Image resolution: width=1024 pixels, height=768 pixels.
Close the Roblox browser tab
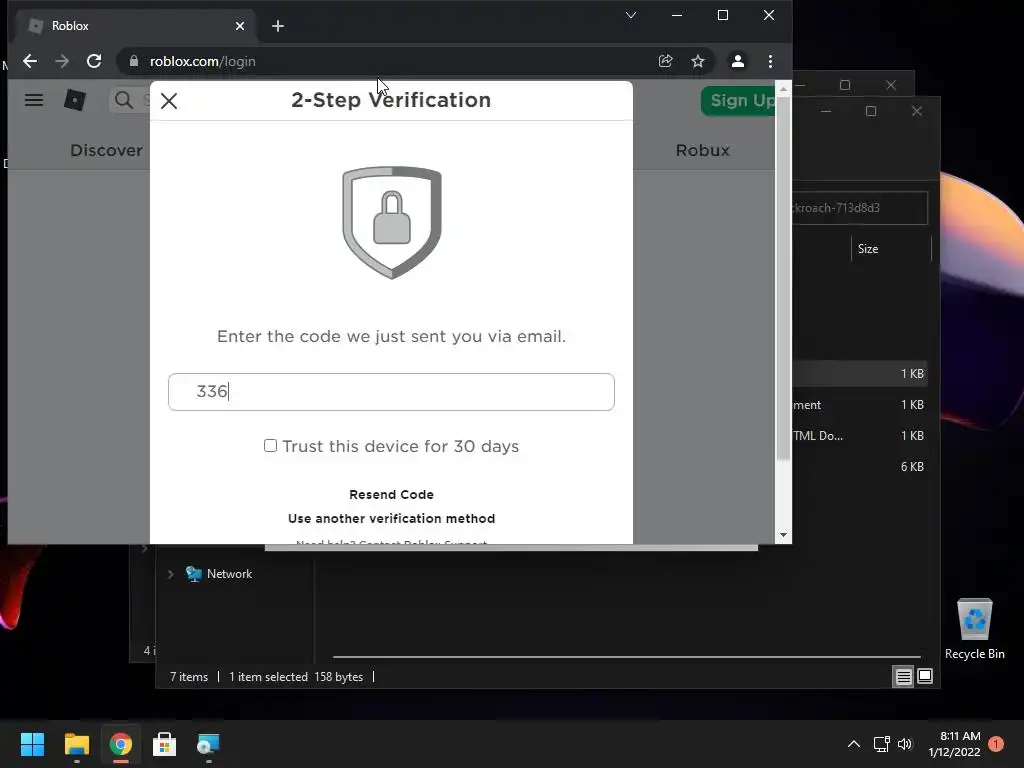click(x=240, y=26)
